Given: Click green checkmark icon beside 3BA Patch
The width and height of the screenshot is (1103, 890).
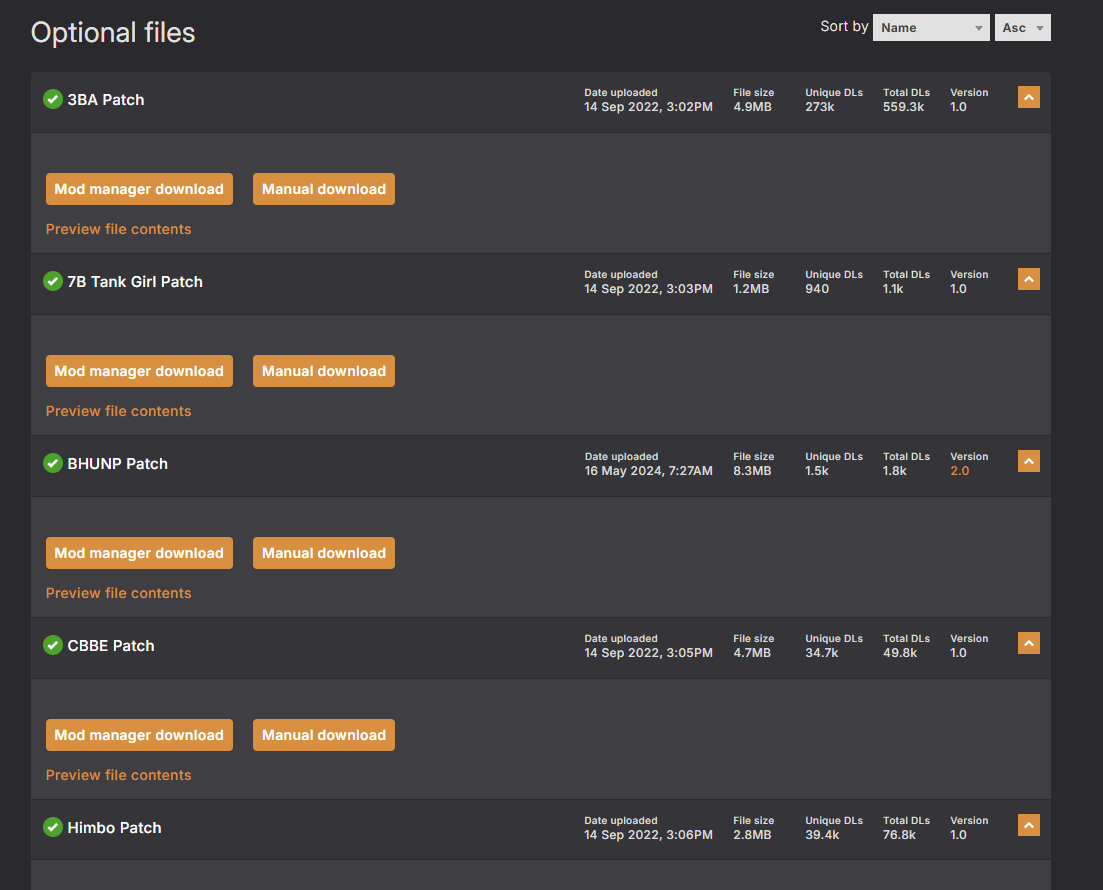Looking at the screenshot, I should (53, 99).
